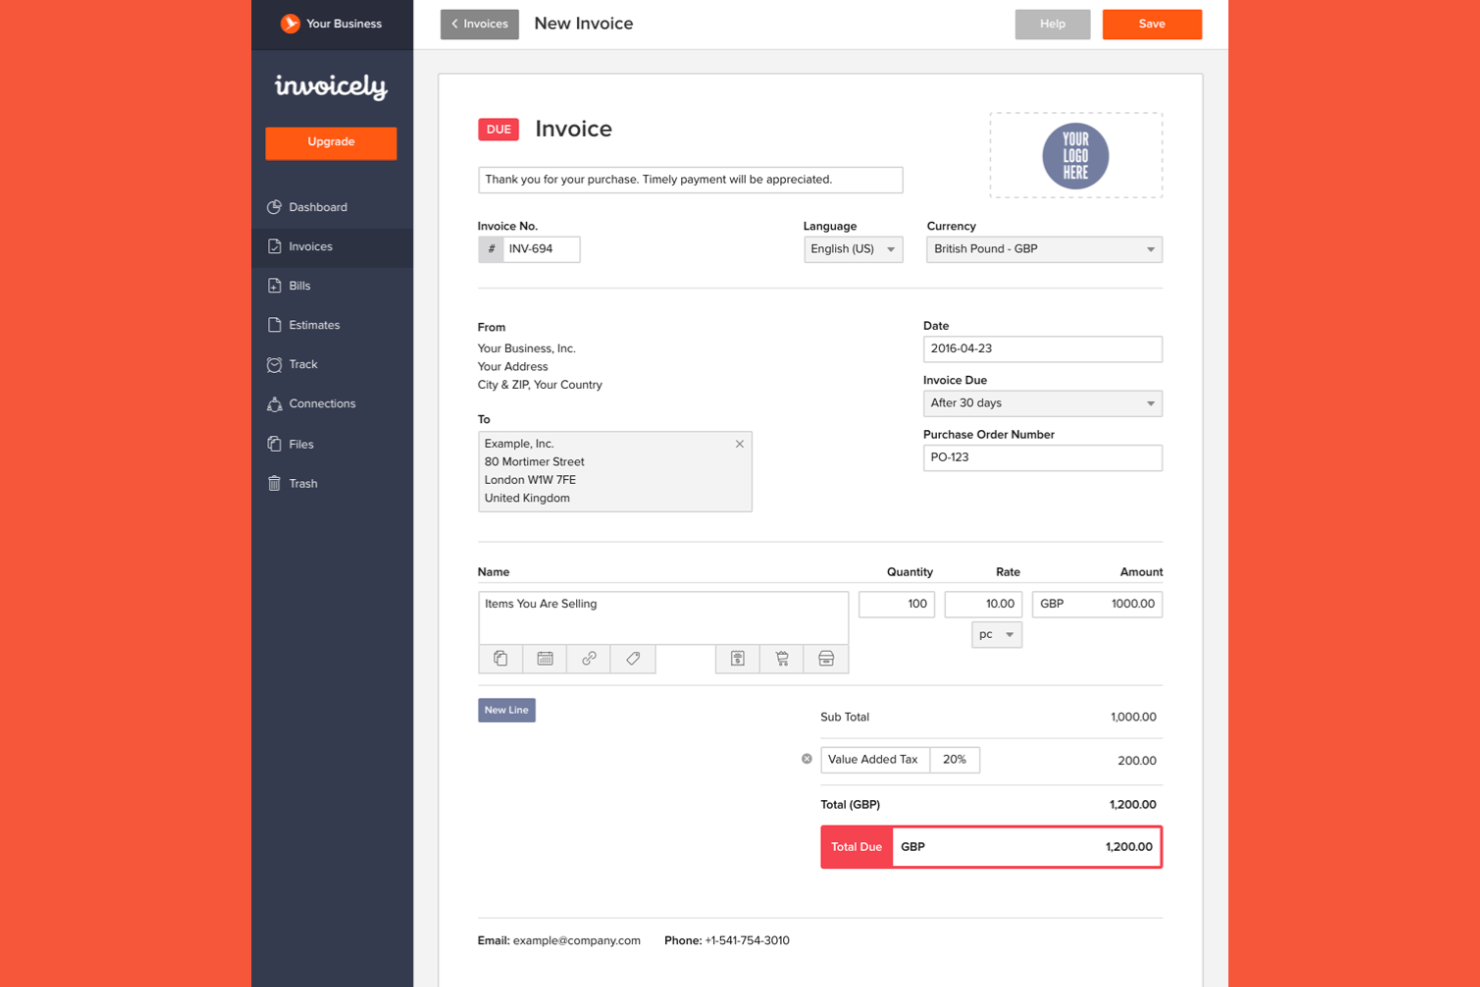The width and height of the screenshot is (1480, 987).
Task: Toggle the DUE status badge
Action: pyautogui.click(x=498, y=129)
